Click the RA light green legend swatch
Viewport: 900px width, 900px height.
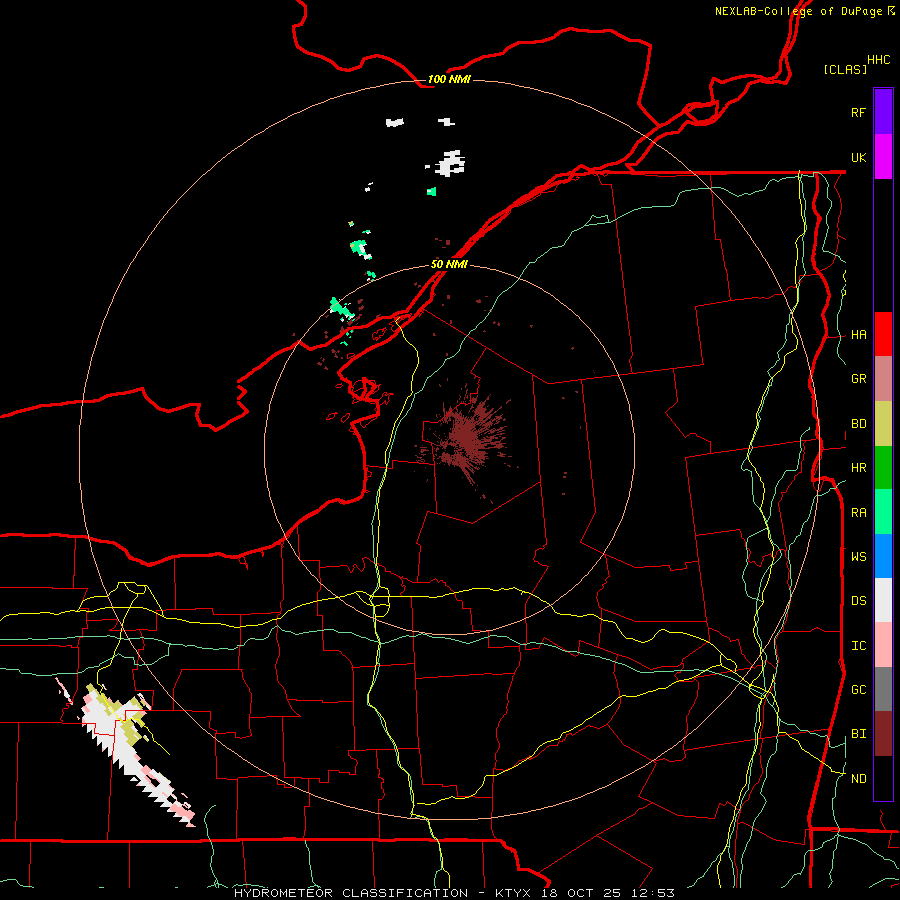point(883,512)
